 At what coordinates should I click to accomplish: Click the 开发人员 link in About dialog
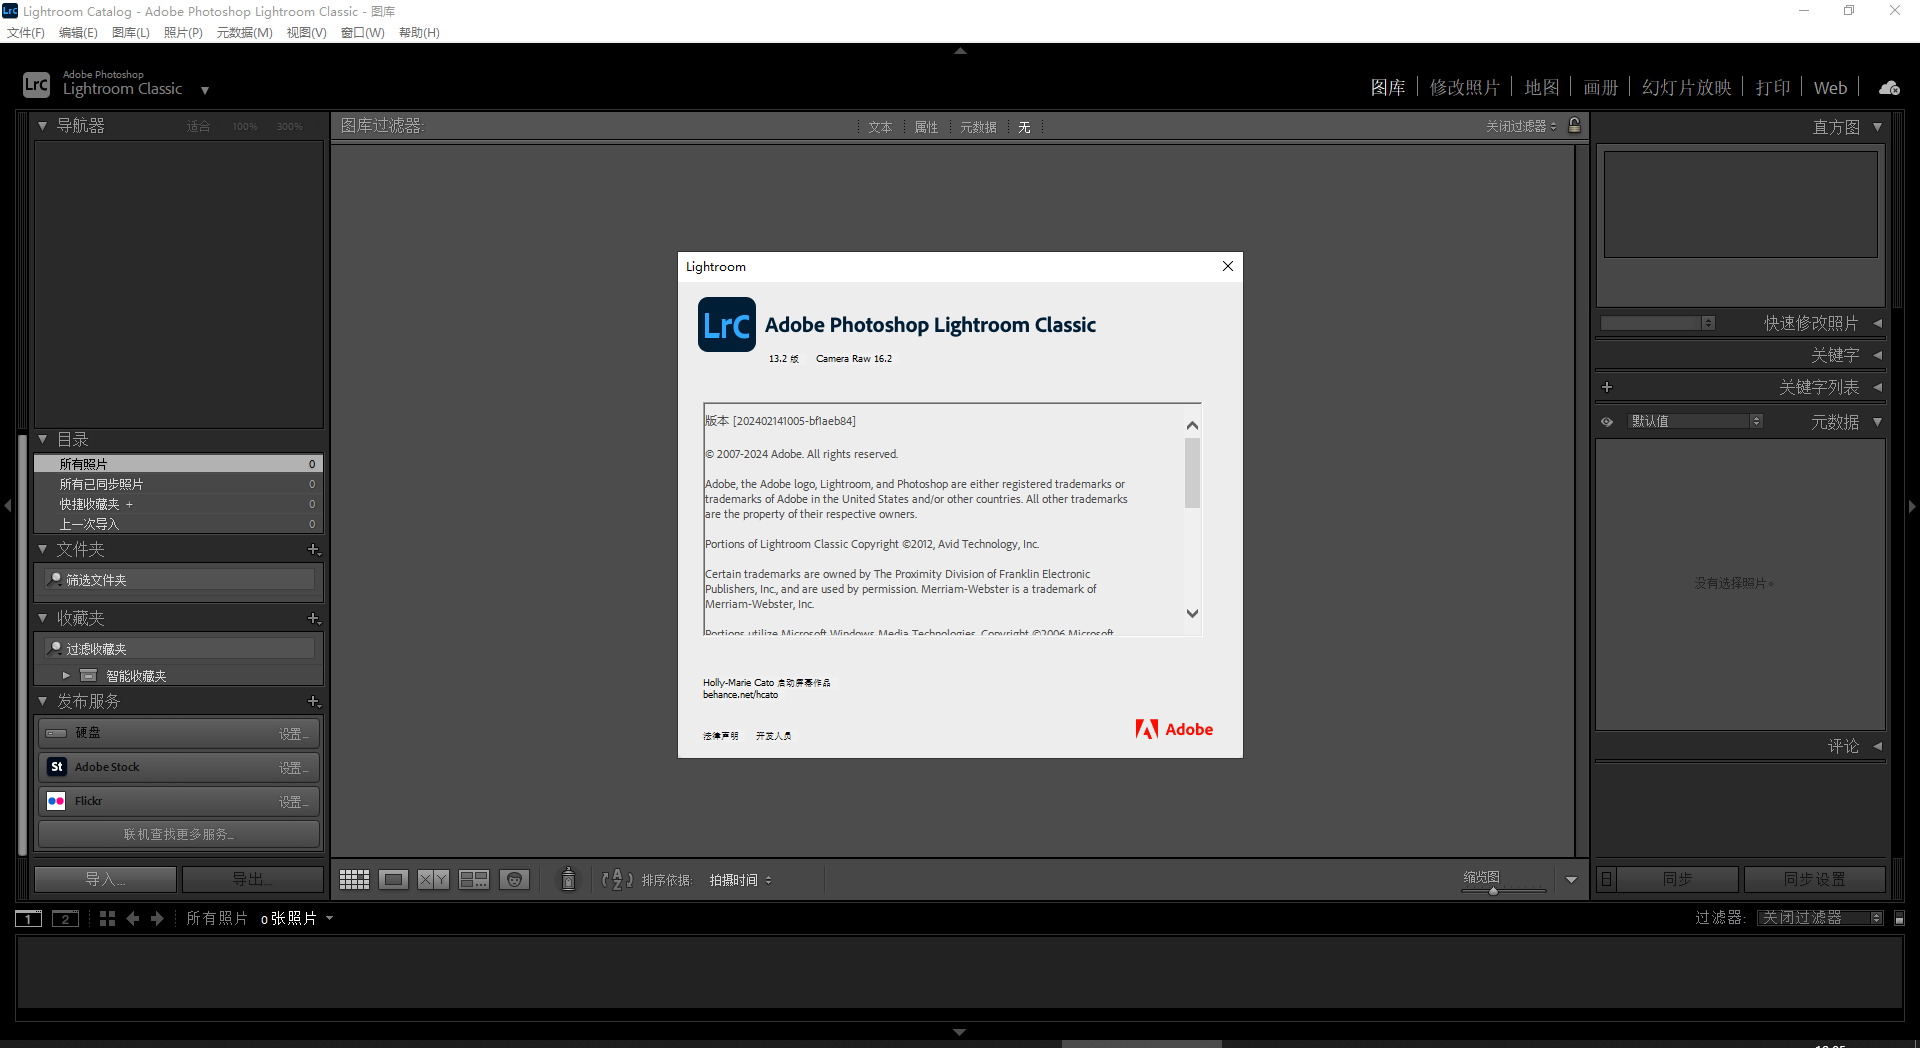[x=773, y=735]
